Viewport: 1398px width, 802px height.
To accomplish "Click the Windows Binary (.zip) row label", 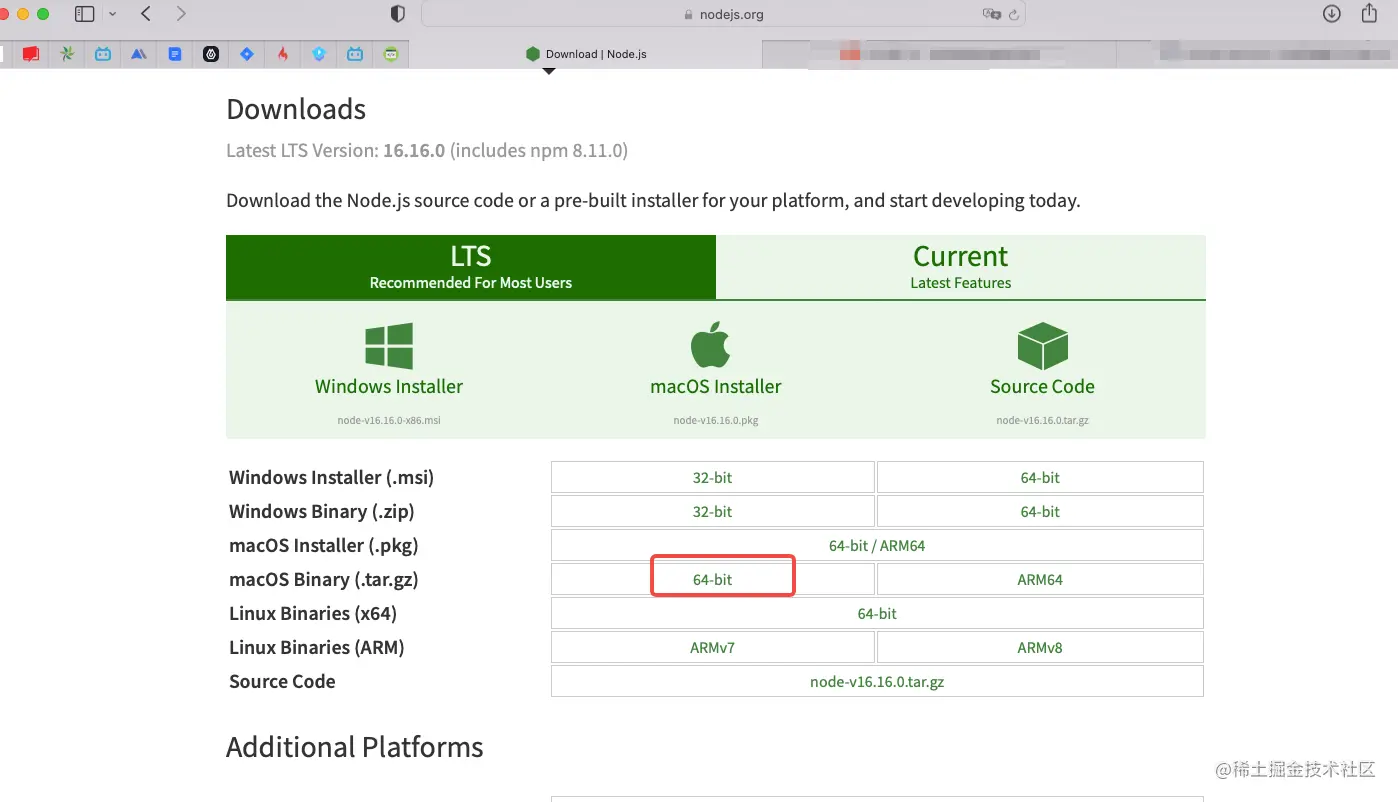I will [321, 511].
